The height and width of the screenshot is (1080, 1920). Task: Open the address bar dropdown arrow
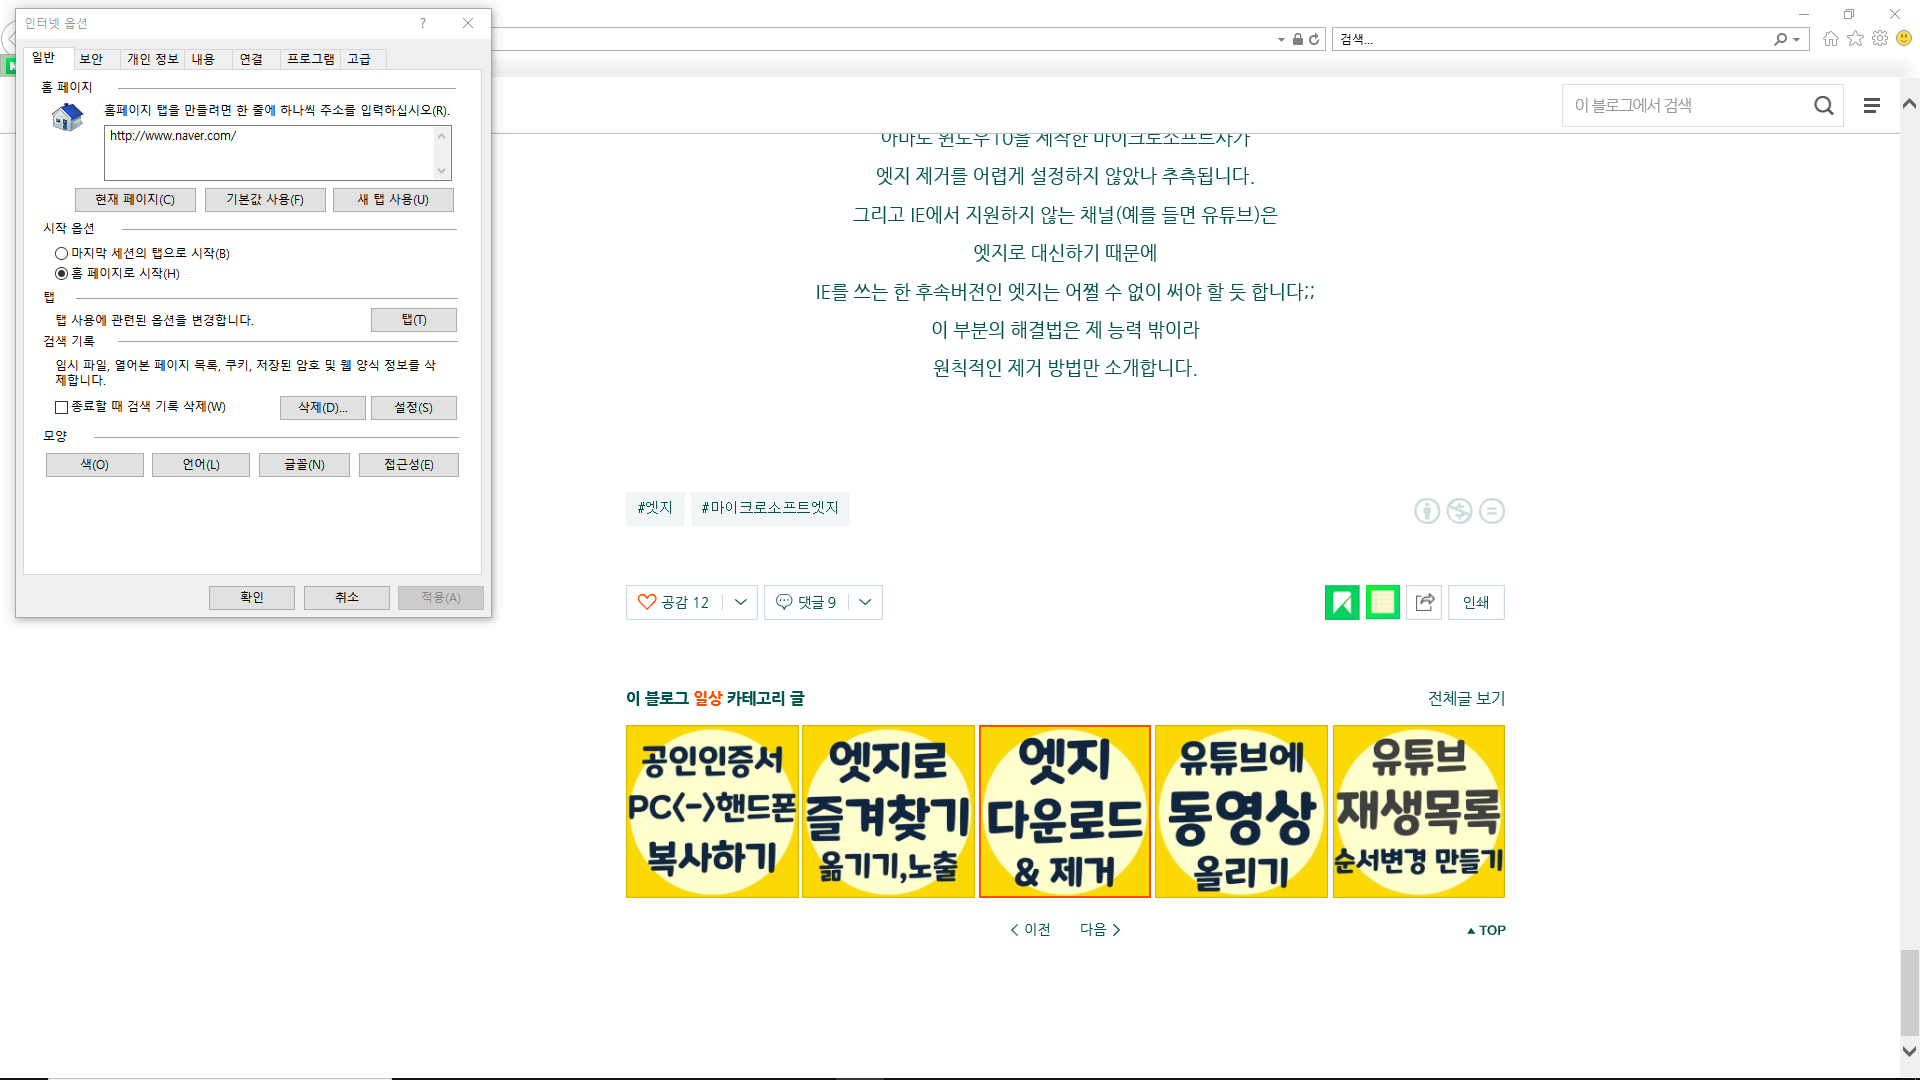pos(1281,40)
